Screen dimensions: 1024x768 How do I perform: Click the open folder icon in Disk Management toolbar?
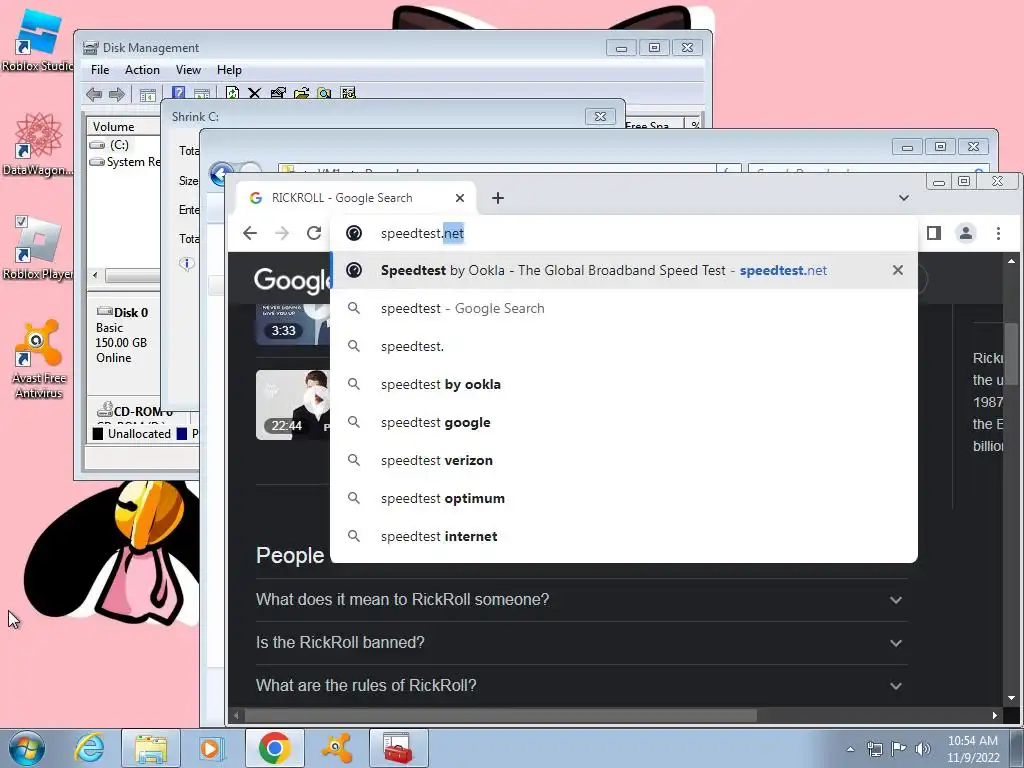click(301, 93)
